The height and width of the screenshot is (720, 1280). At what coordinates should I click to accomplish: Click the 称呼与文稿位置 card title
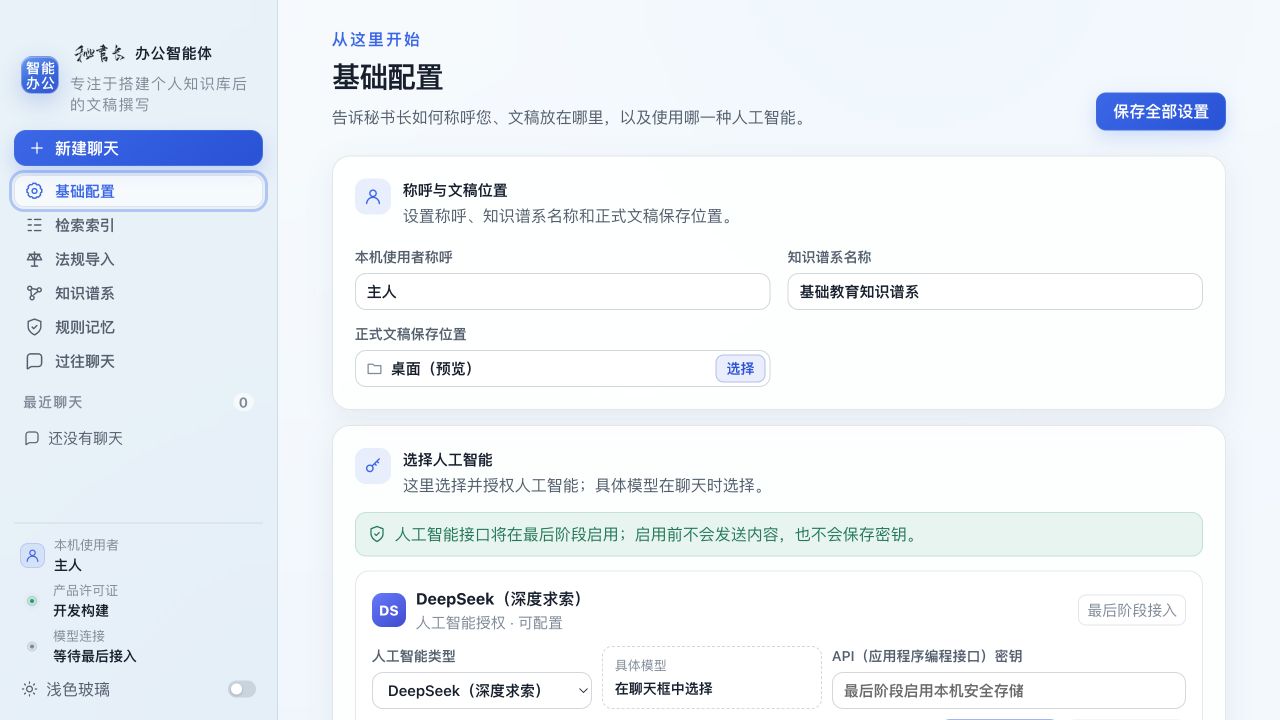tap(455, 190)
